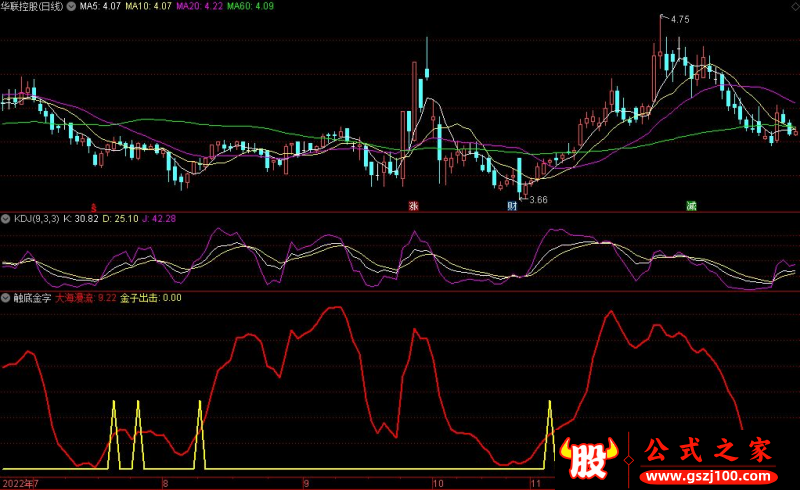Expand the 触底金字 indicator menu arrow
800x490 pixels.
(x=6, y=298)
